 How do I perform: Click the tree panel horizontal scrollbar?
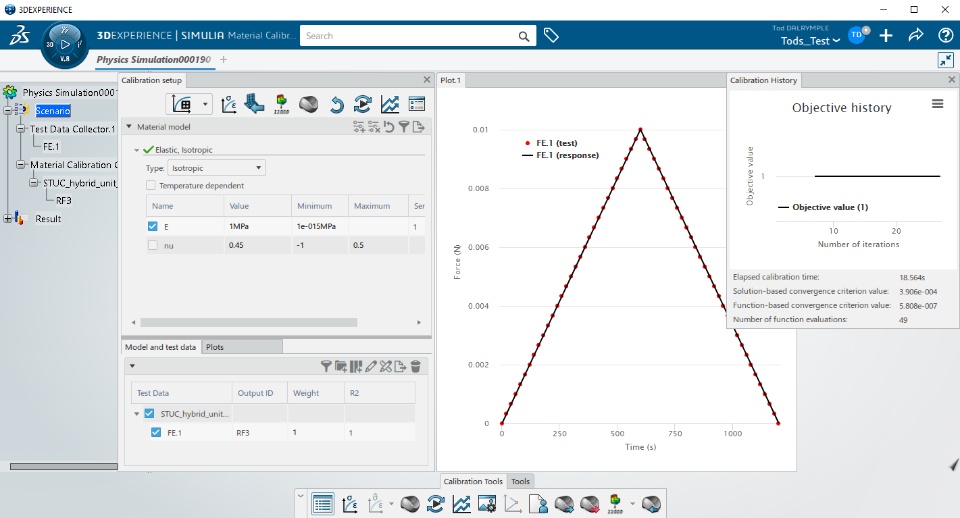(x=64, y=467)
